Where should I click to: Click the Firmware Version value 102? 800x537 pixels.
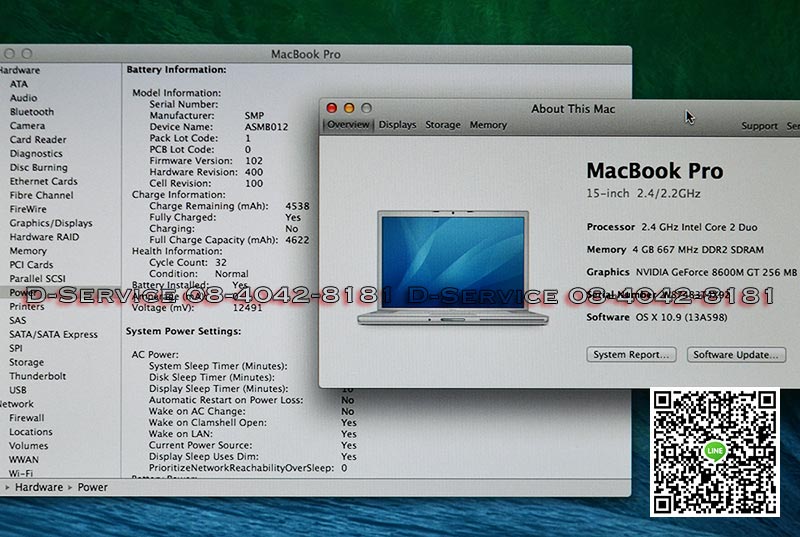click(254, 161)
